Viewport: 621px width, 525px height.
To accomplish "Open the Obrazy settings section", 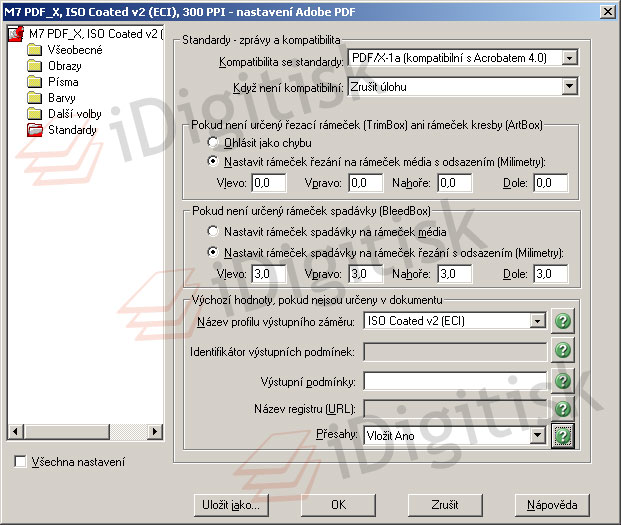I will pos(65,66).
